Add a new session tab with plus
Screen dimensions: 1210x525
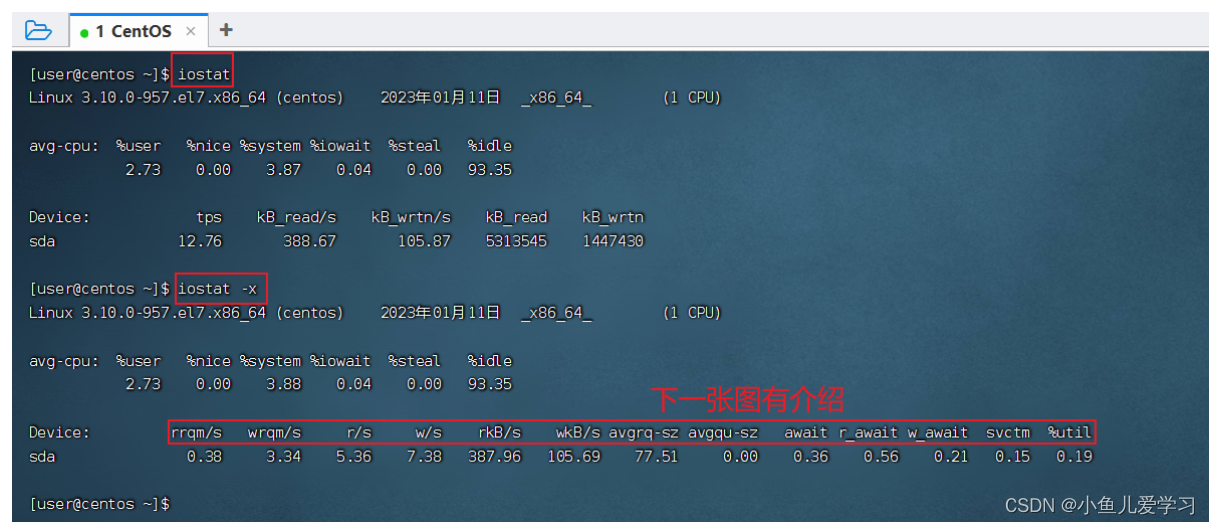pos(226,30)
